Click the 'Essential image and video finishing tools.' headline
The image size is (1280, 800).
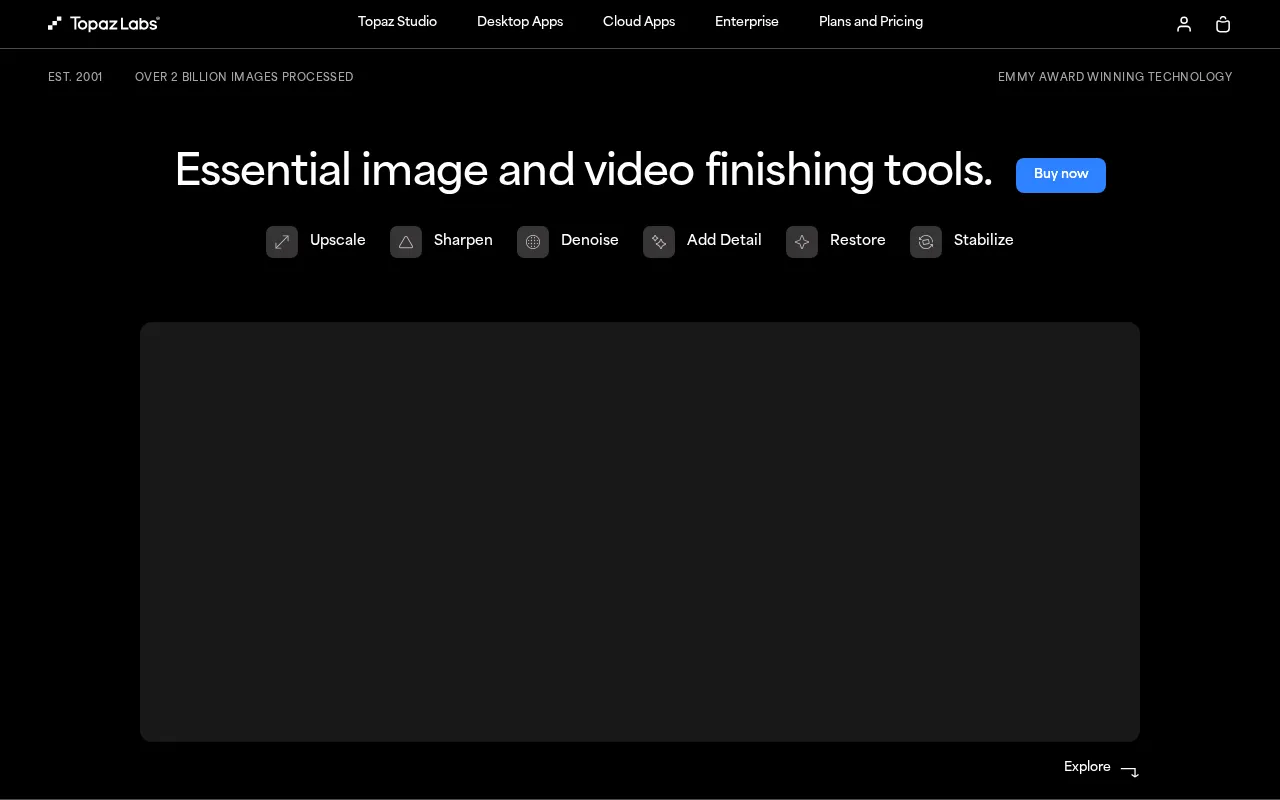click(584, 171)
